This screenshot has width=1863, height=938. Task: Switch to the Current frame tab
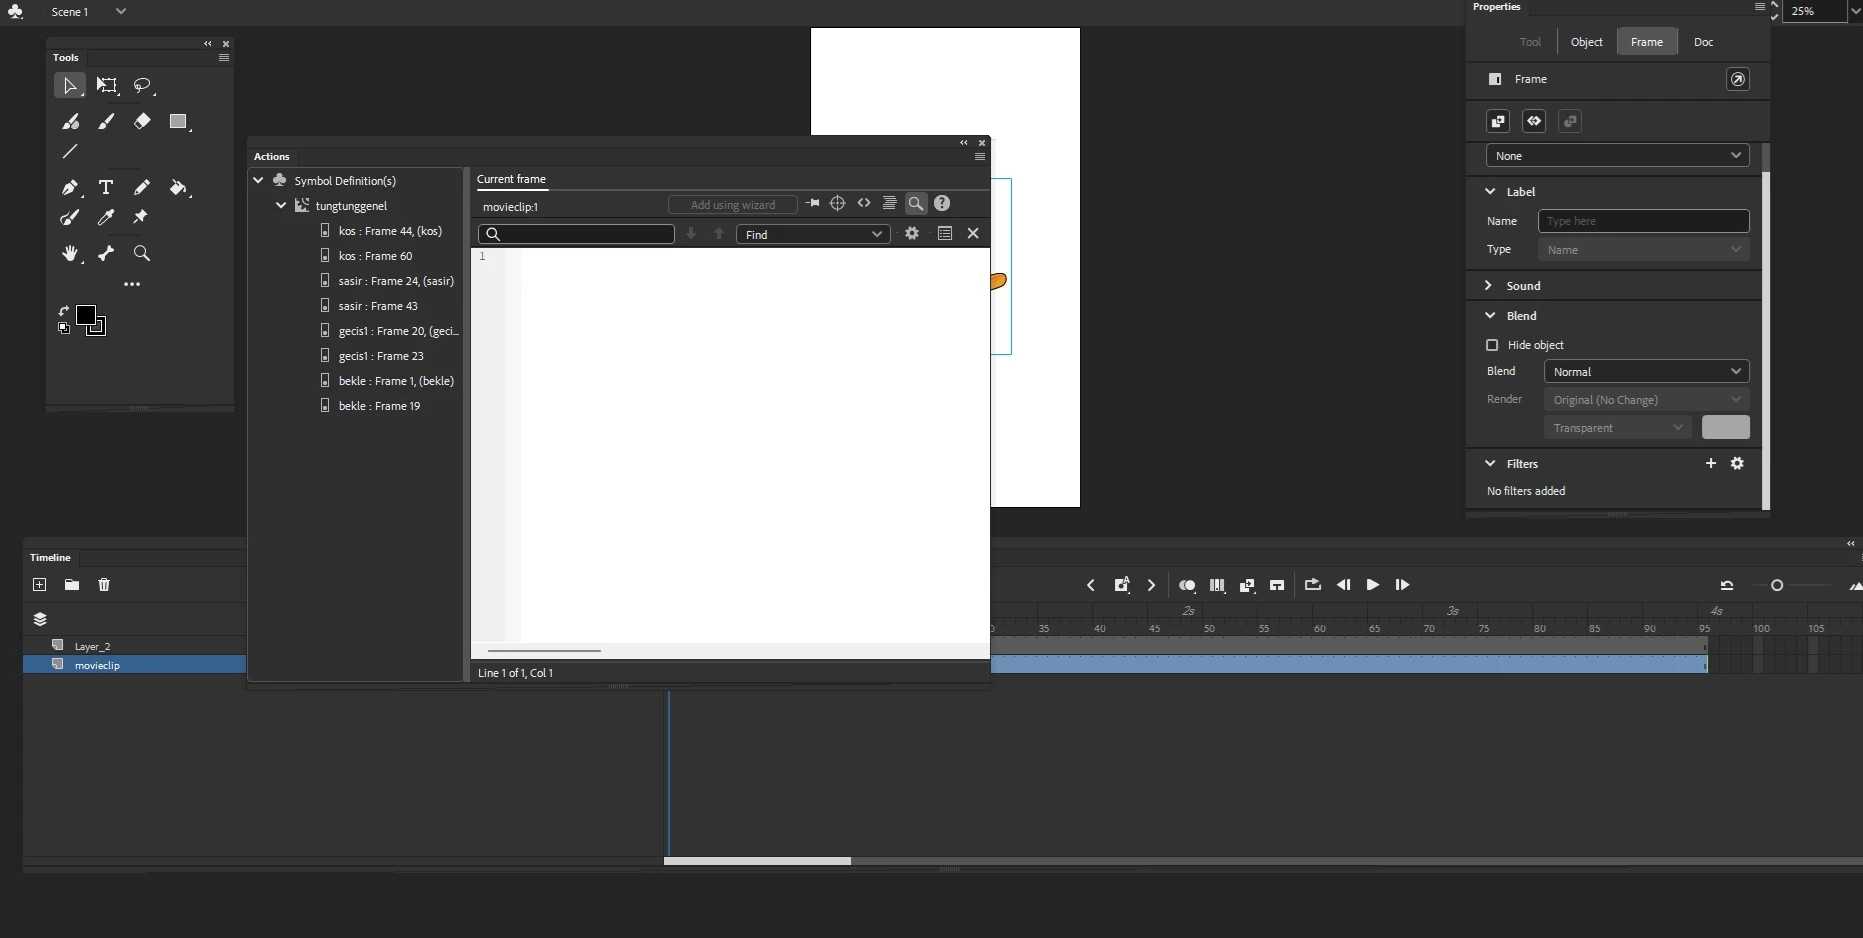coord(511,179)
